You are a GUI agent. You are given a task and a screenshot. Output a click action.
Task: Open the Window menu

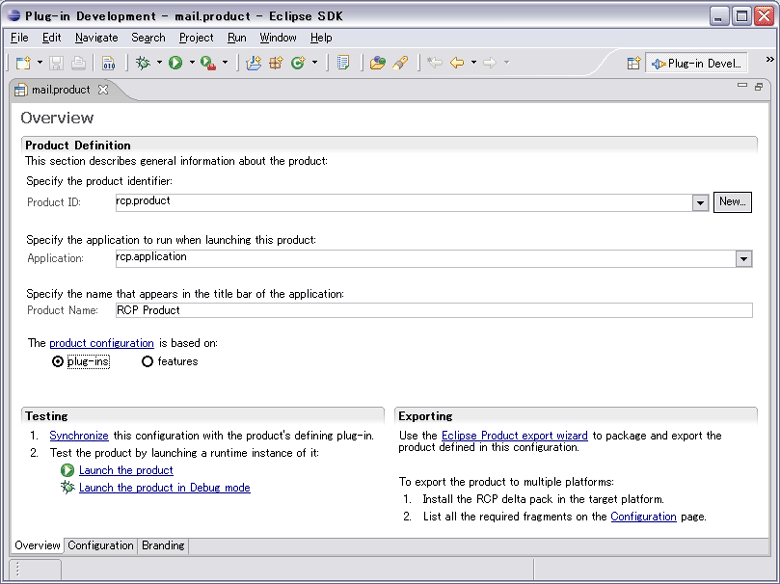278,38
